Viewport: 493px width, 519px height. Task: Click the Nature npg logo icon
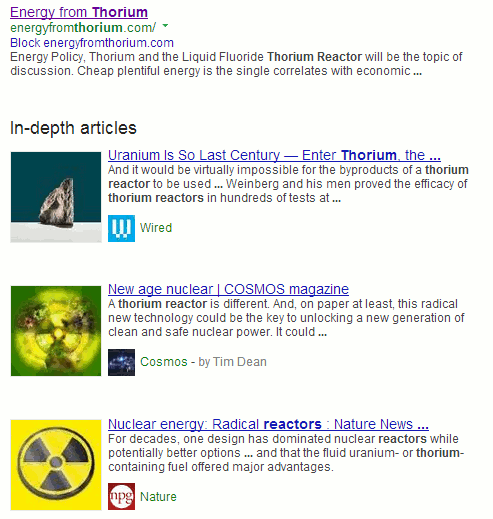coord(121,496)
